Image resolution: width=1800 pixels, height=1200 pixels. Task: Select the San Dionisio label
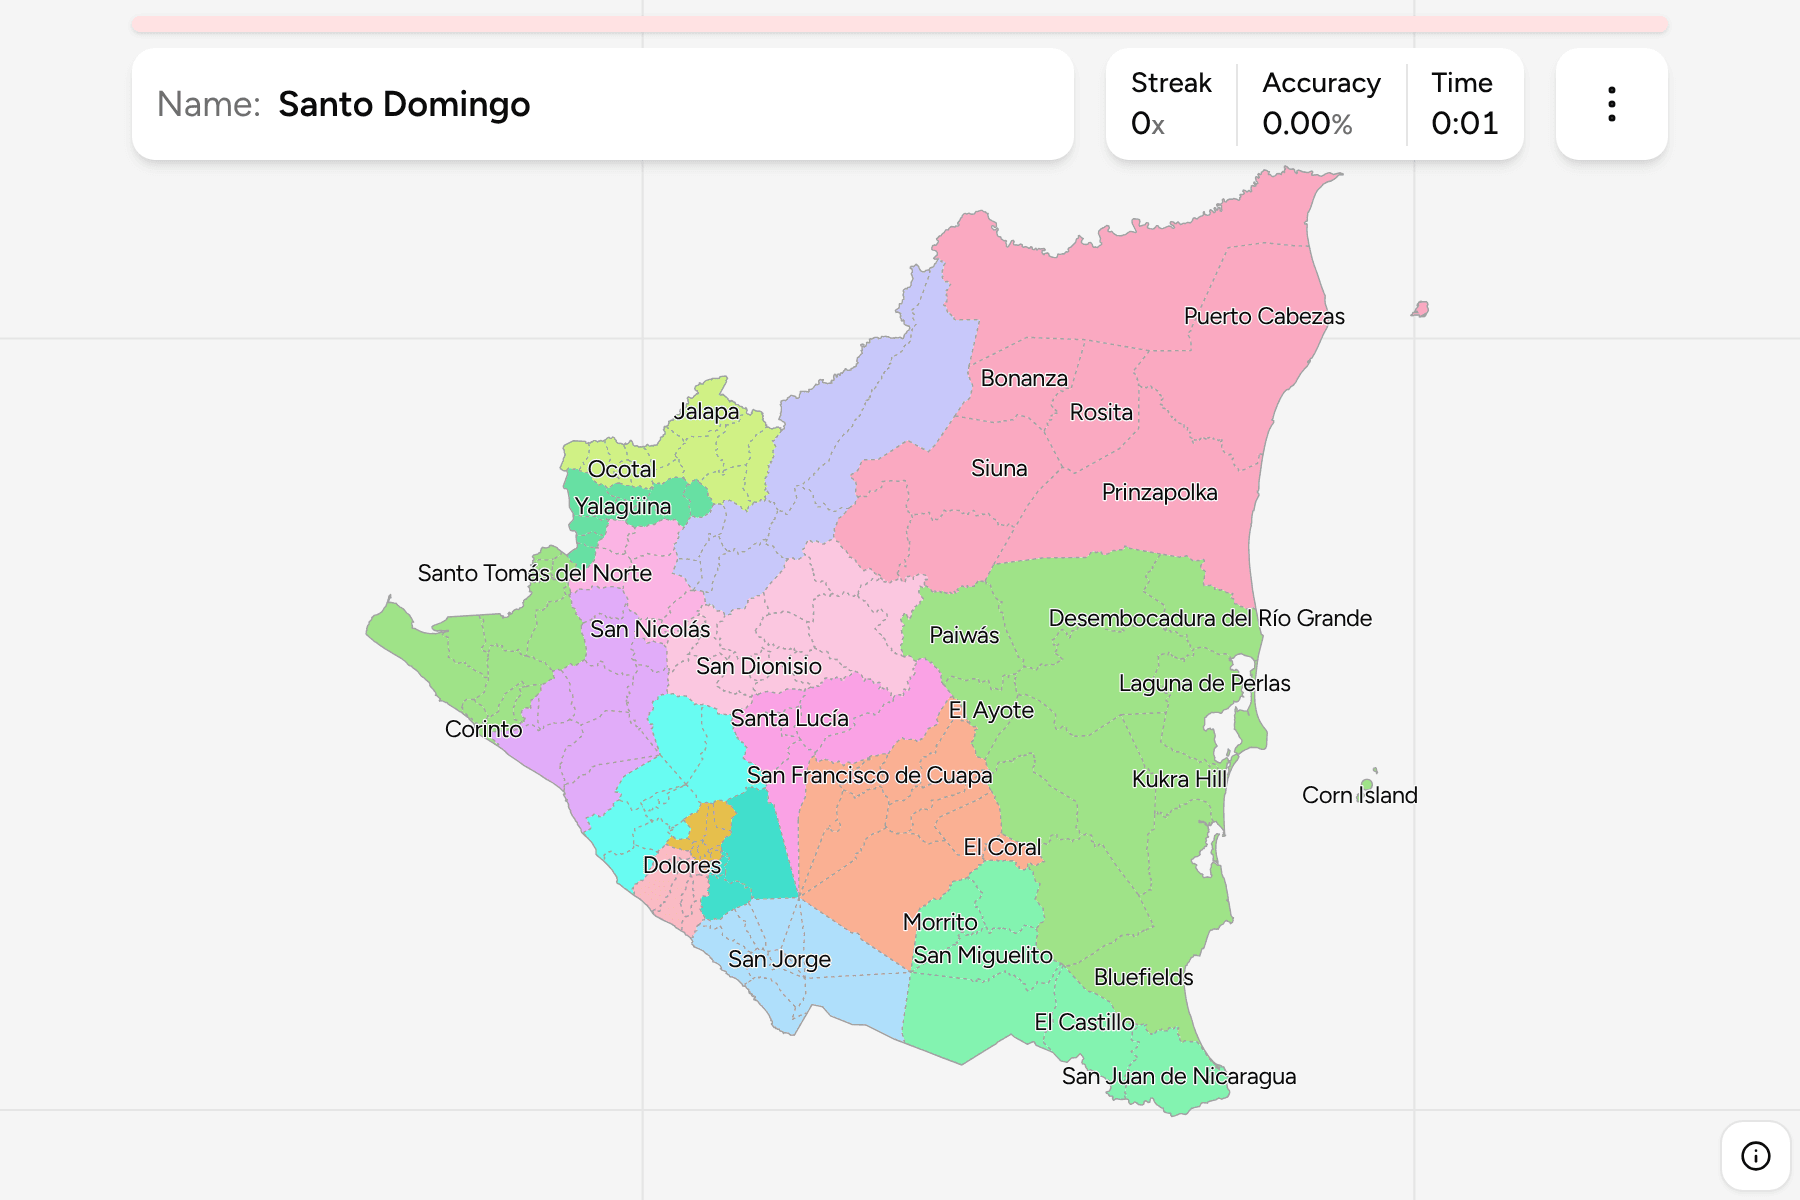pos(759,666)
